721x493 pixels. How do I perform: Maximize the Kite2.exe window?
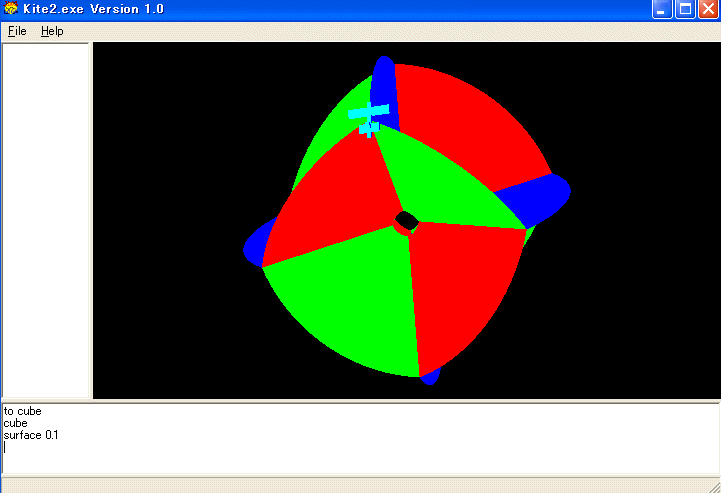tap(685, 9)
